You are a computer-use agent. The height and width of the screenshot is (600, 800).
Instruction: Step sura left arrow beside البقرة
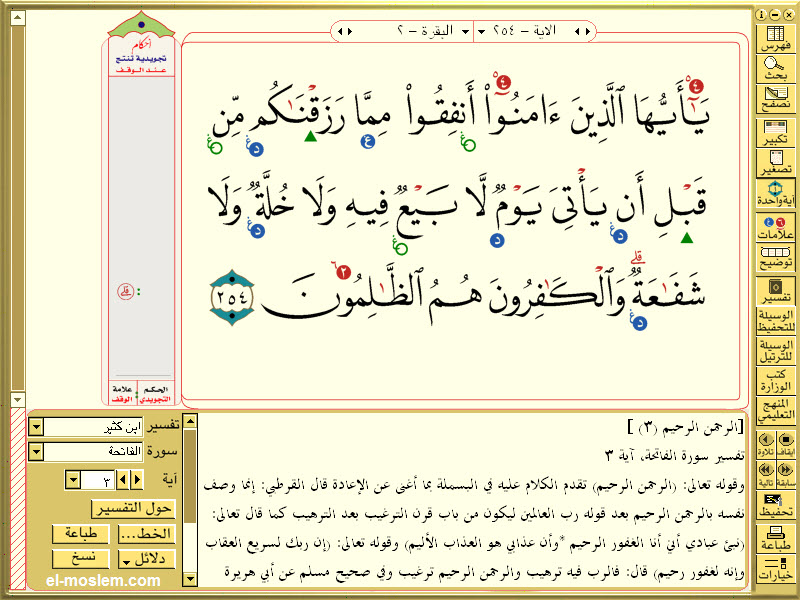coord(340,32)
